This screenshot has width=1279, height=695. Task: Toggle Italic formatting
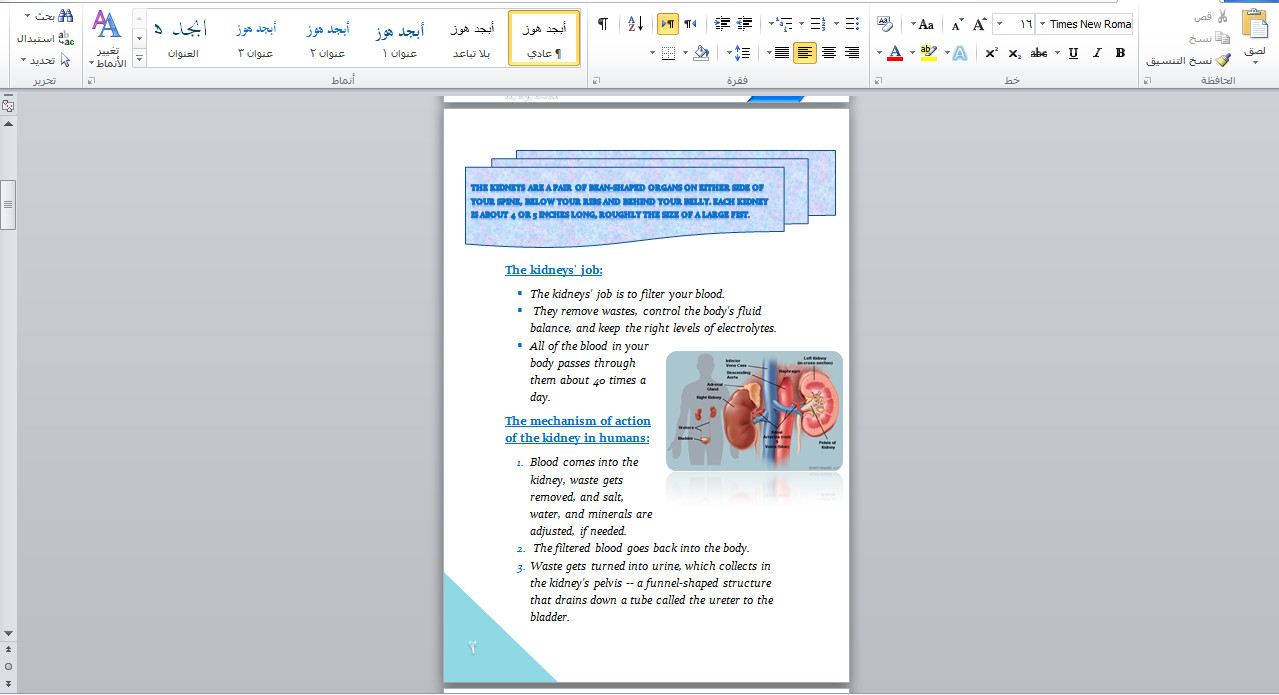tap(1096, 53)
